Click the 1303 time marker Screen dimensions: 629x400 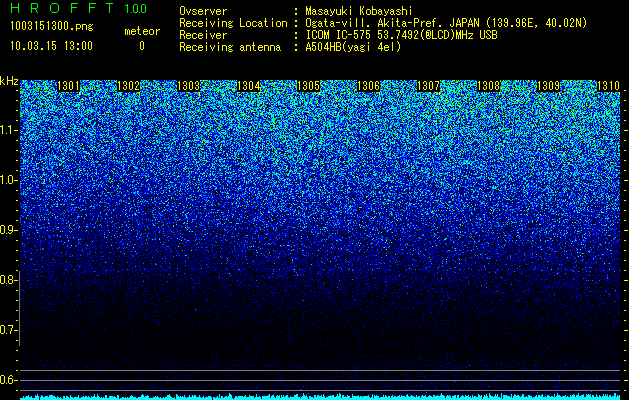click(x=189, y=86)
